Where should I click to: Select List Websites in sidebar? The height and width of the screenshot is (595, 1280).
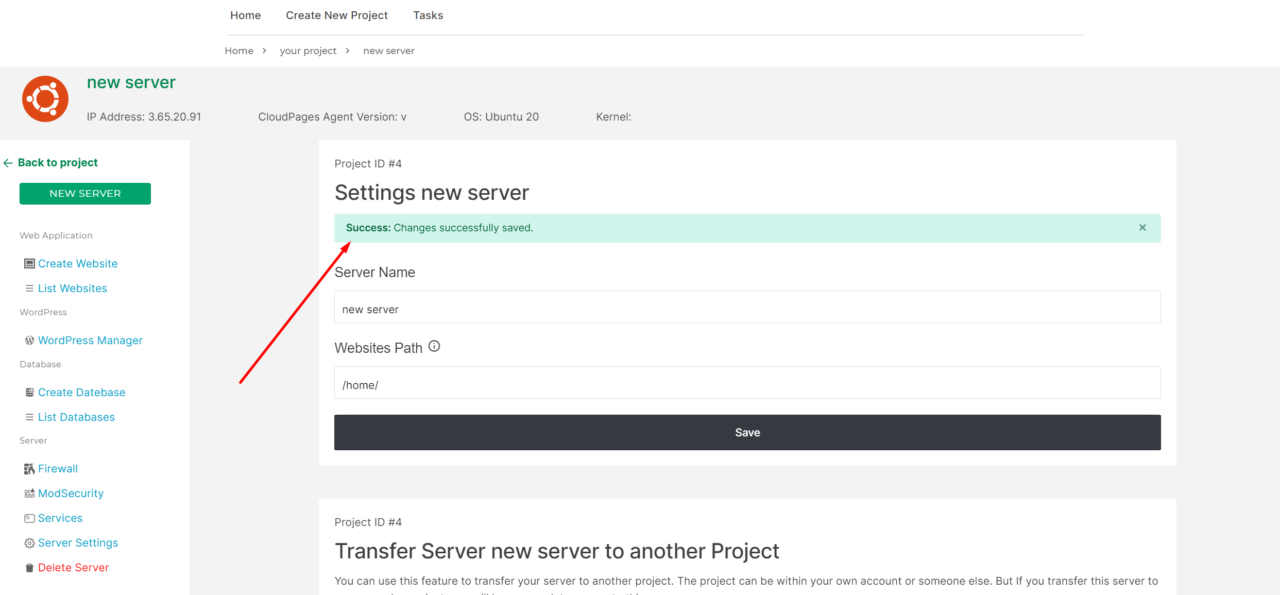tap(72, 288)
